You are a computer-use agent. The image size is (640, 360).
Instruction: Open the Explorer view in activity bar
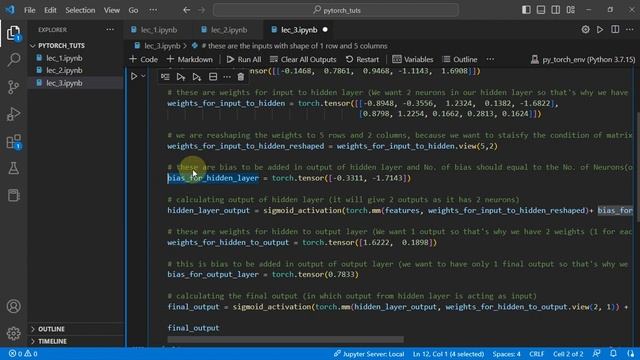tap(13, 33)
